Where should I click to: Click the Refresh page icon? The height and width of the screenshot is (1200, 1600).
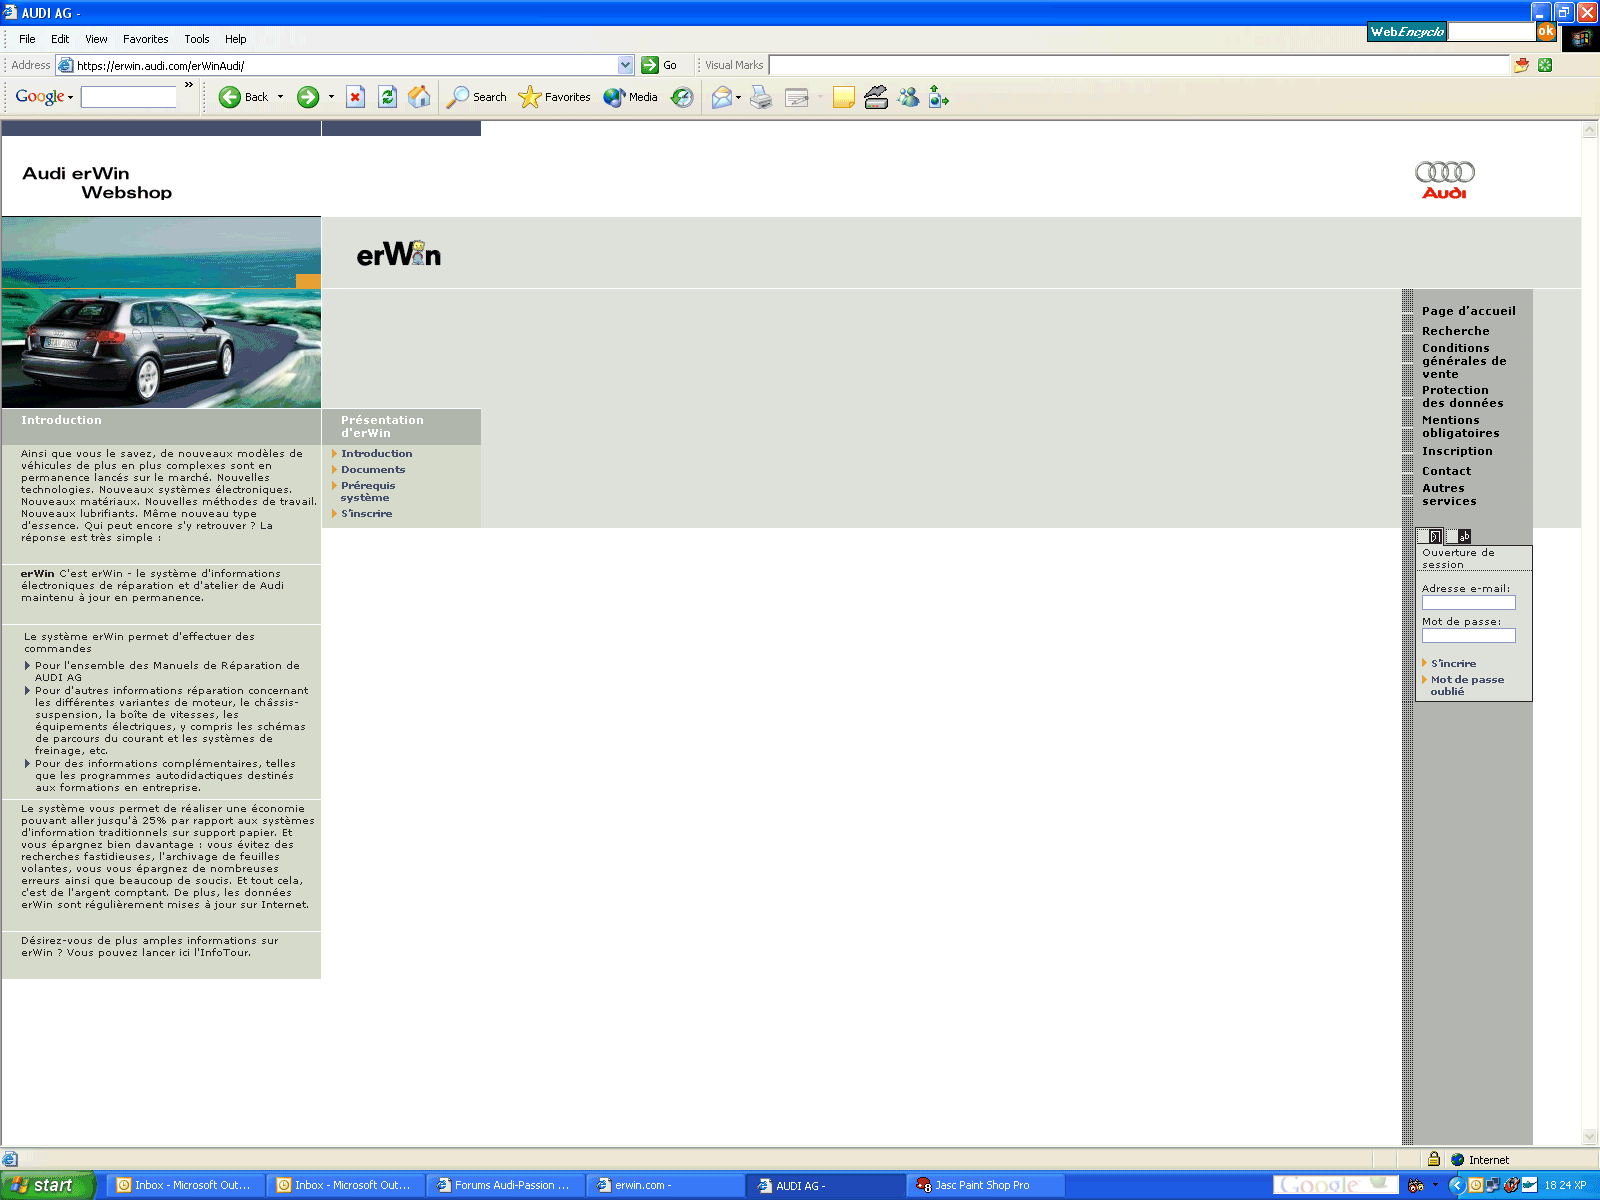387,97
